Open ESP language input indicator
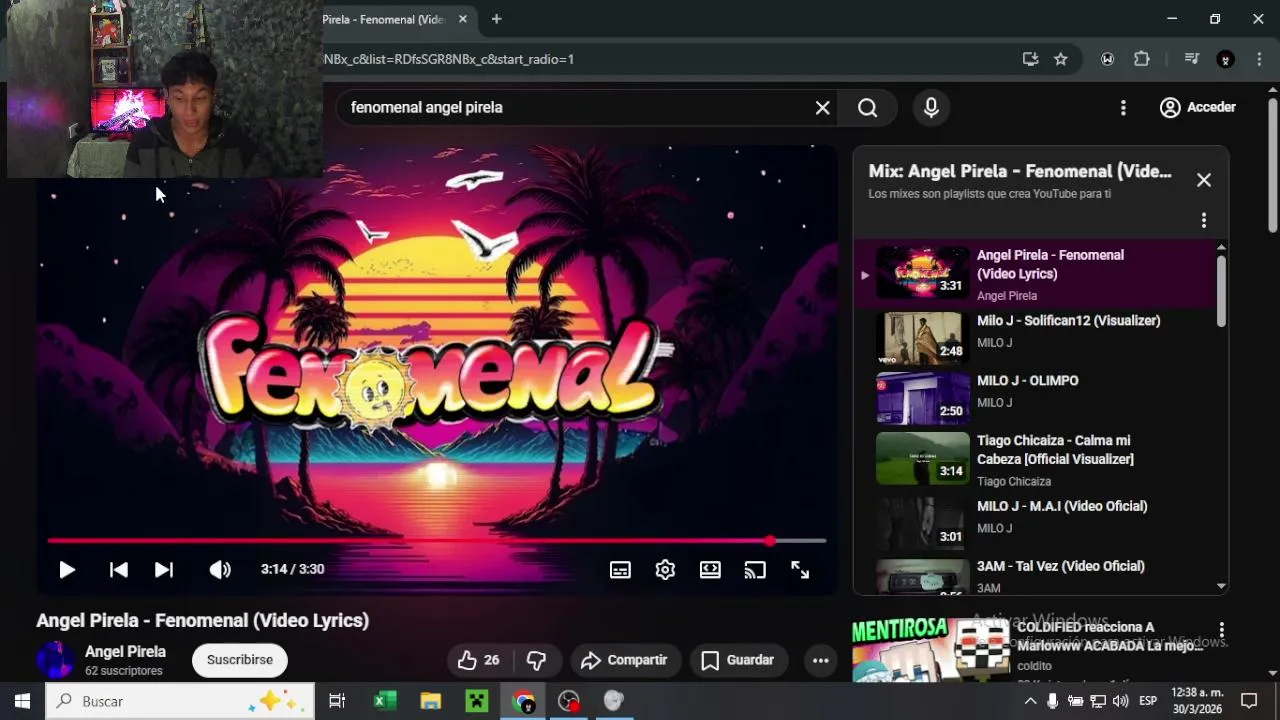This screenshot has height=720, width=1280. point(1148,701)
